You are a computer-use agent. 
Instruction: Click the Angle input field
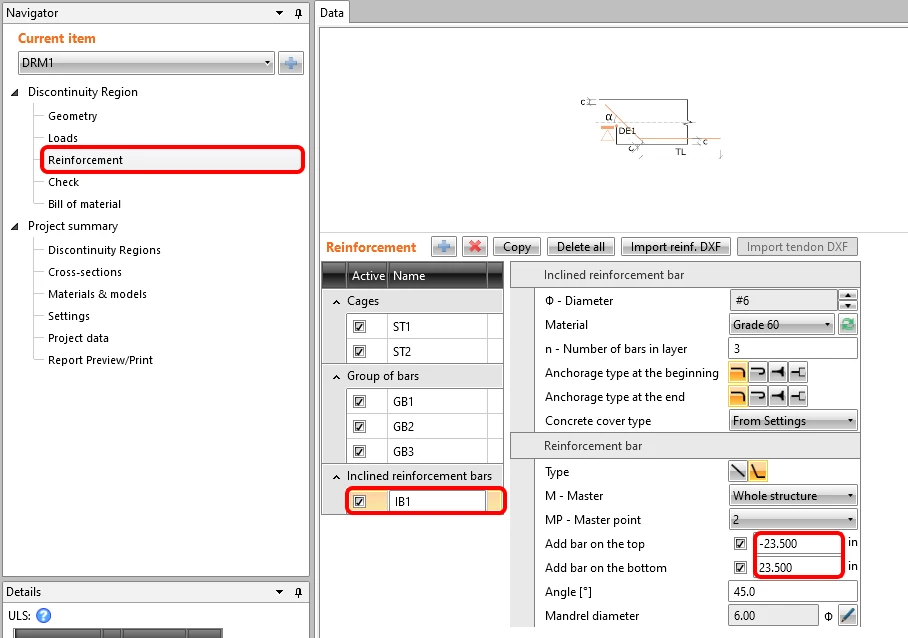[x=792, y=591]
